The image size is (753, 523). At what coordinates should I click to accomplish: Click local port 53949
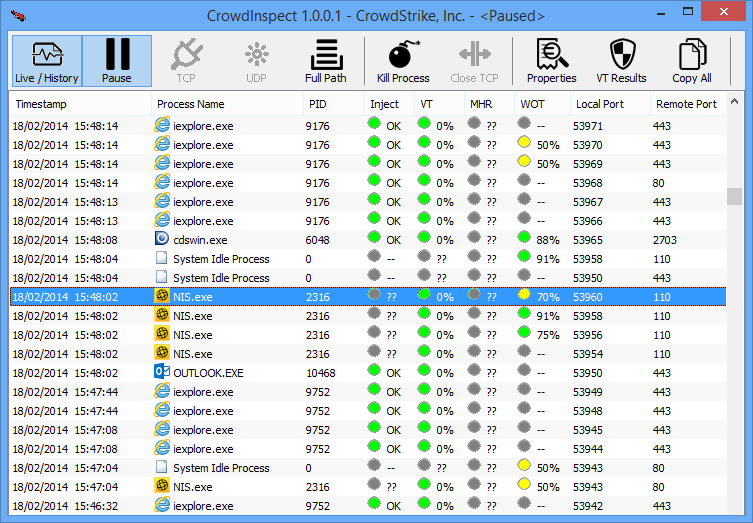(x=588, y=392)
